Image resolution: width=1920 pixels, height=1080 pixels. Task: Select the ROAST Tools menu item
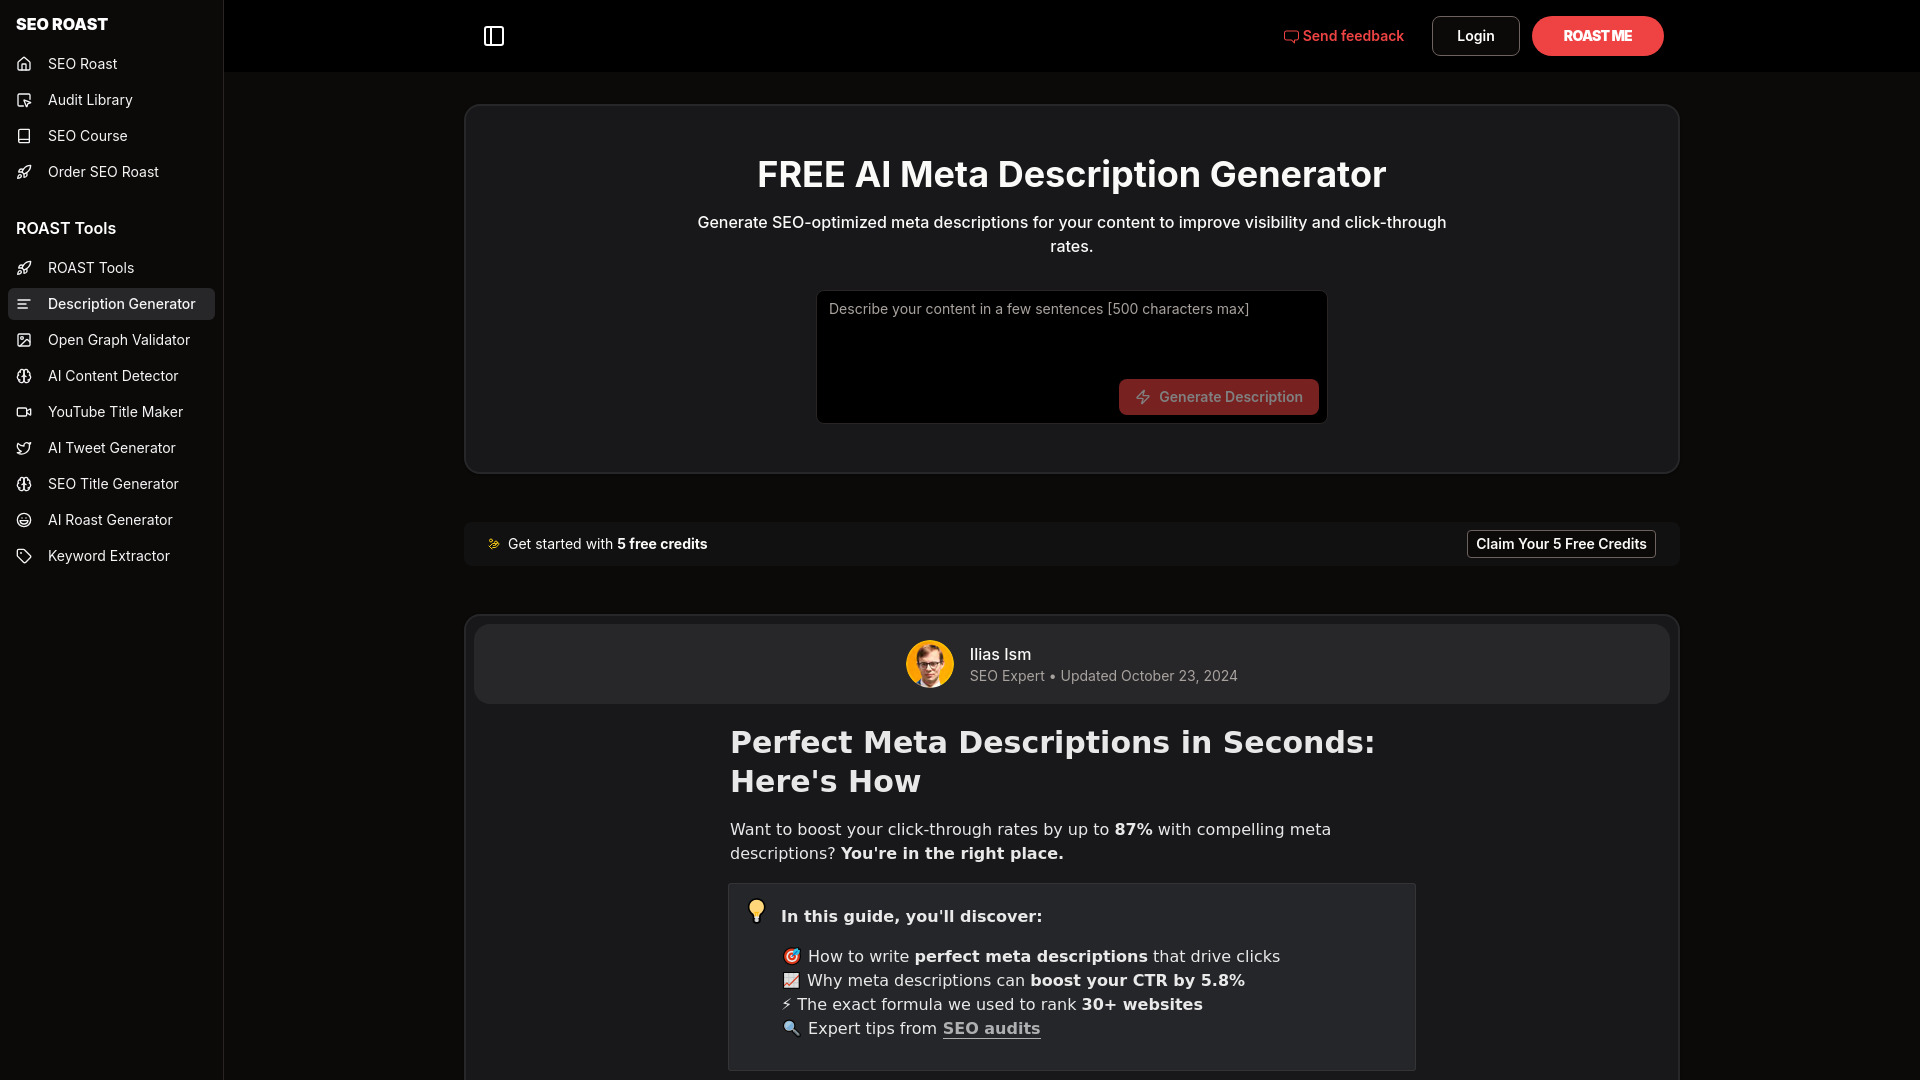coord(111,268)
